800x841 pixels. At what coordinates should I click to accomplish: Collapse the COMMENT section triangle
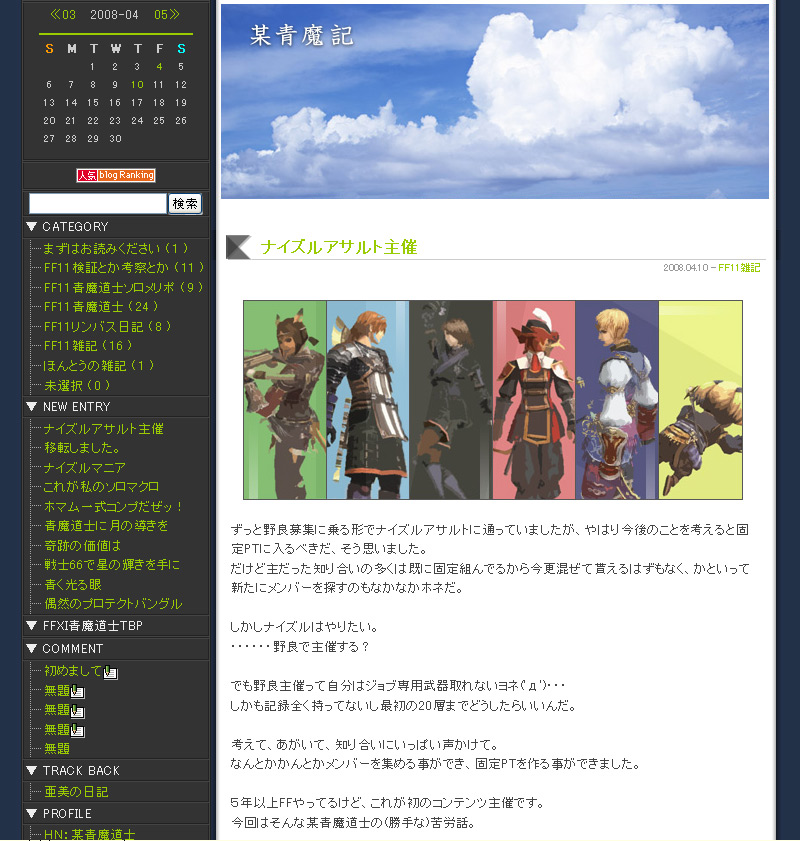tap(31, 648)
